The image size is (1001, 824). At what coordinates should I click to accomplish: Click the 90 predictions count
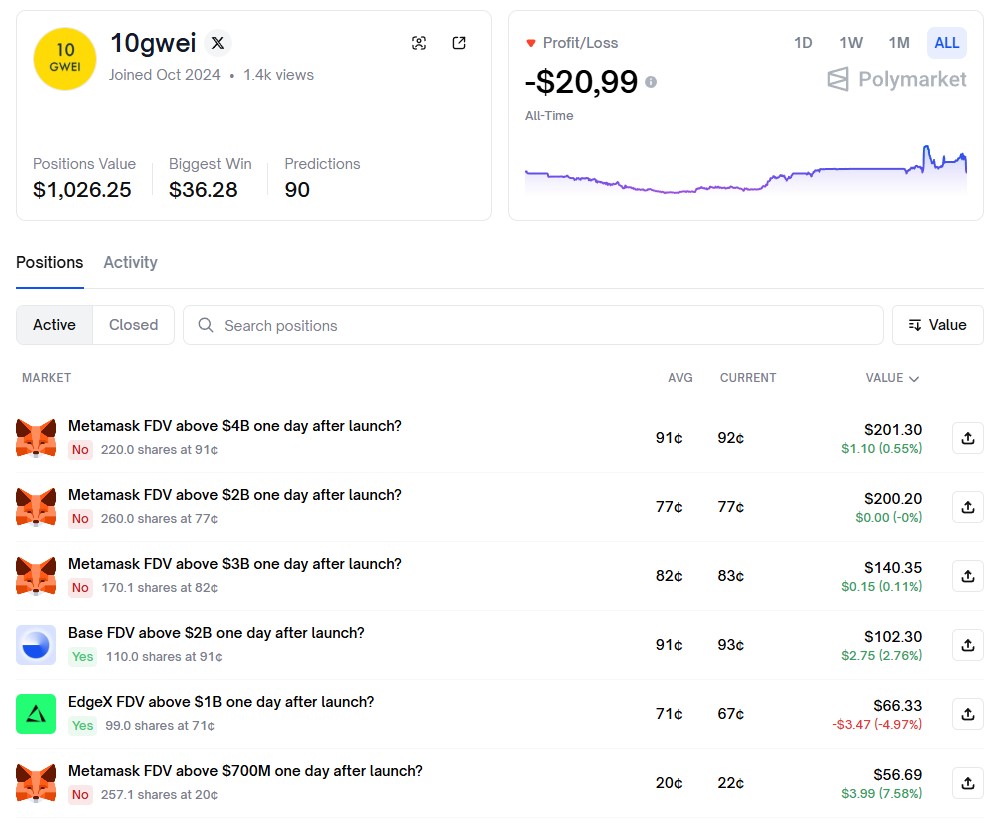coord(297,190)
